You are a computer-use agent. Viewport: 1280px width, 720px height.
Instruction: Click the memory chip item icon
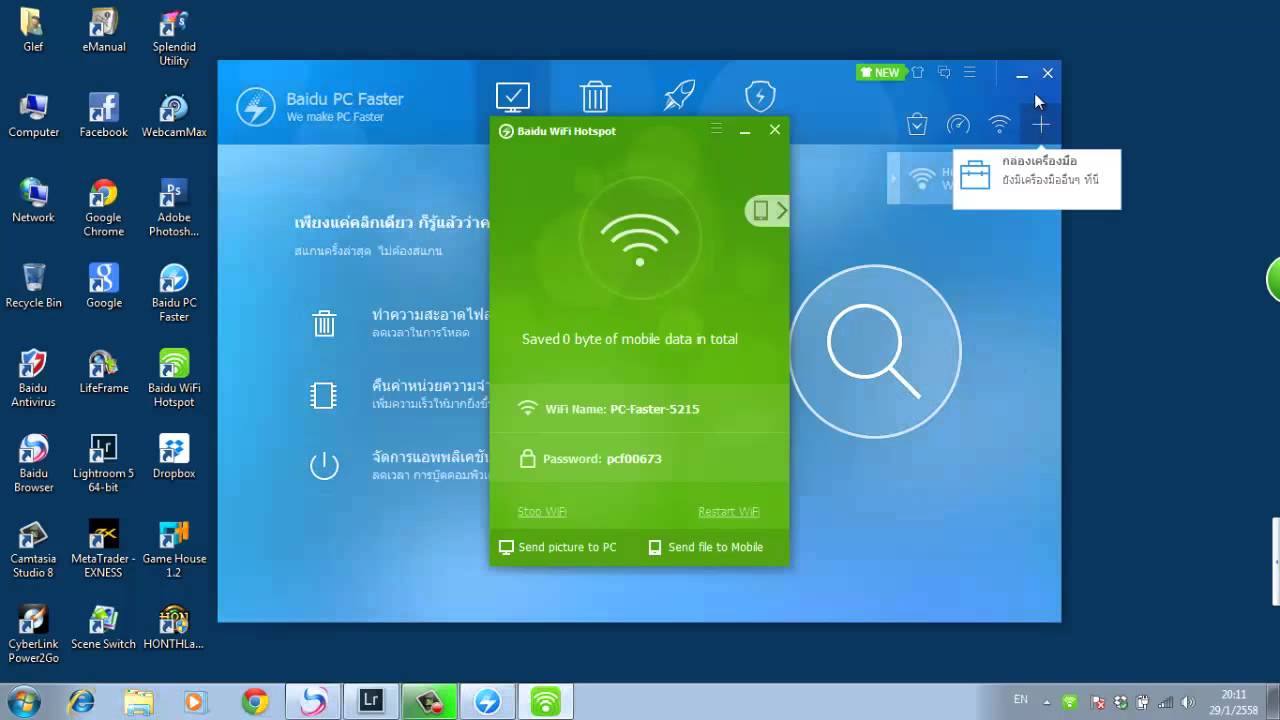pyautogui.click(x=323, y=395)
